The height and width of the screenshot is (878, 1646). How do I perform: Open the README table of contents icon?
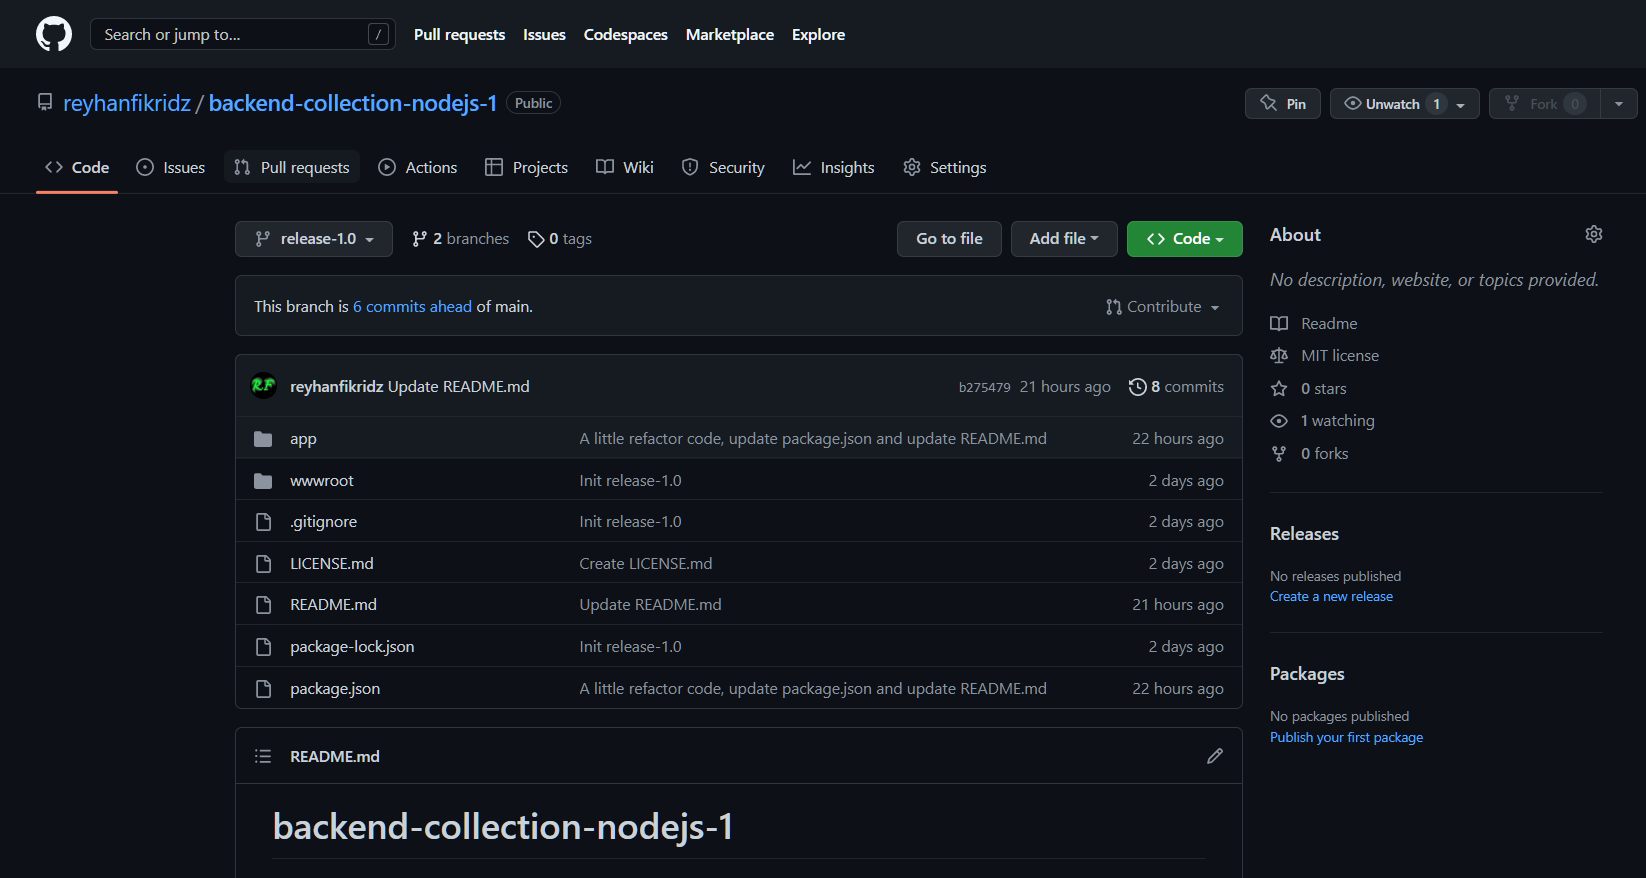(263, 756)
